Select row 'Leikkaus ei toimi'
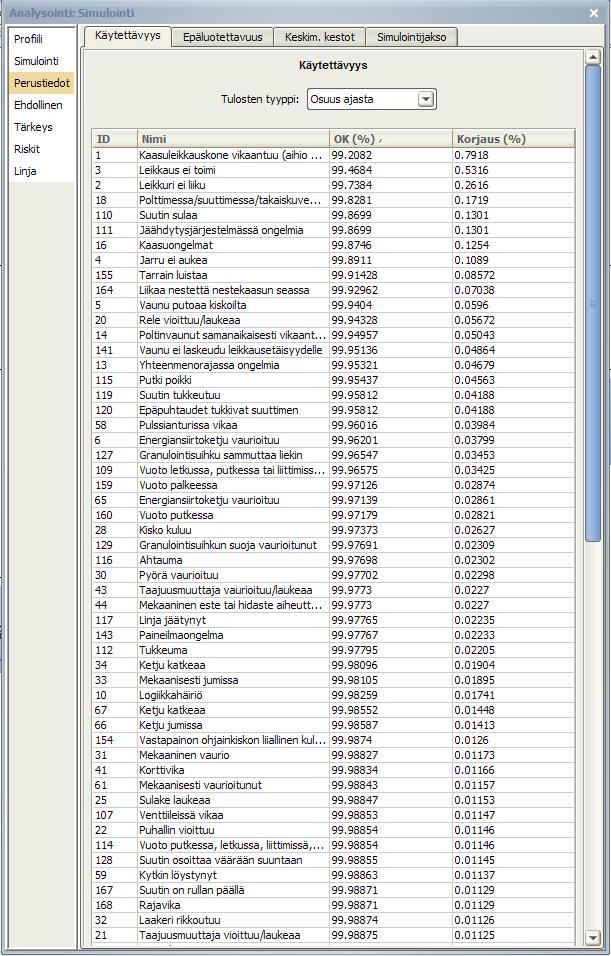The image size is (611, 956). tap(334, 170)
